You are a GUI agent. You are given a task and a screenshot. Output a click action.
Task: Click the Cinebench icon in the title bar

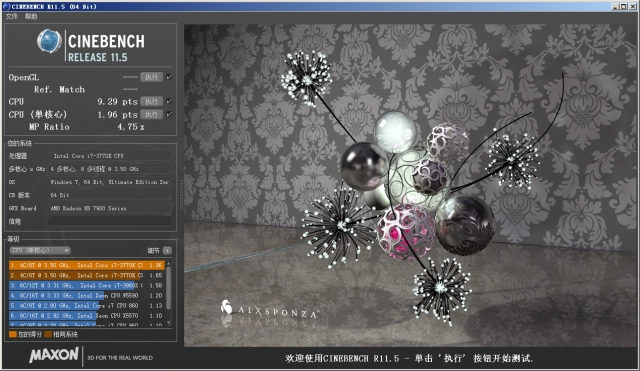(x=6, y=6)
